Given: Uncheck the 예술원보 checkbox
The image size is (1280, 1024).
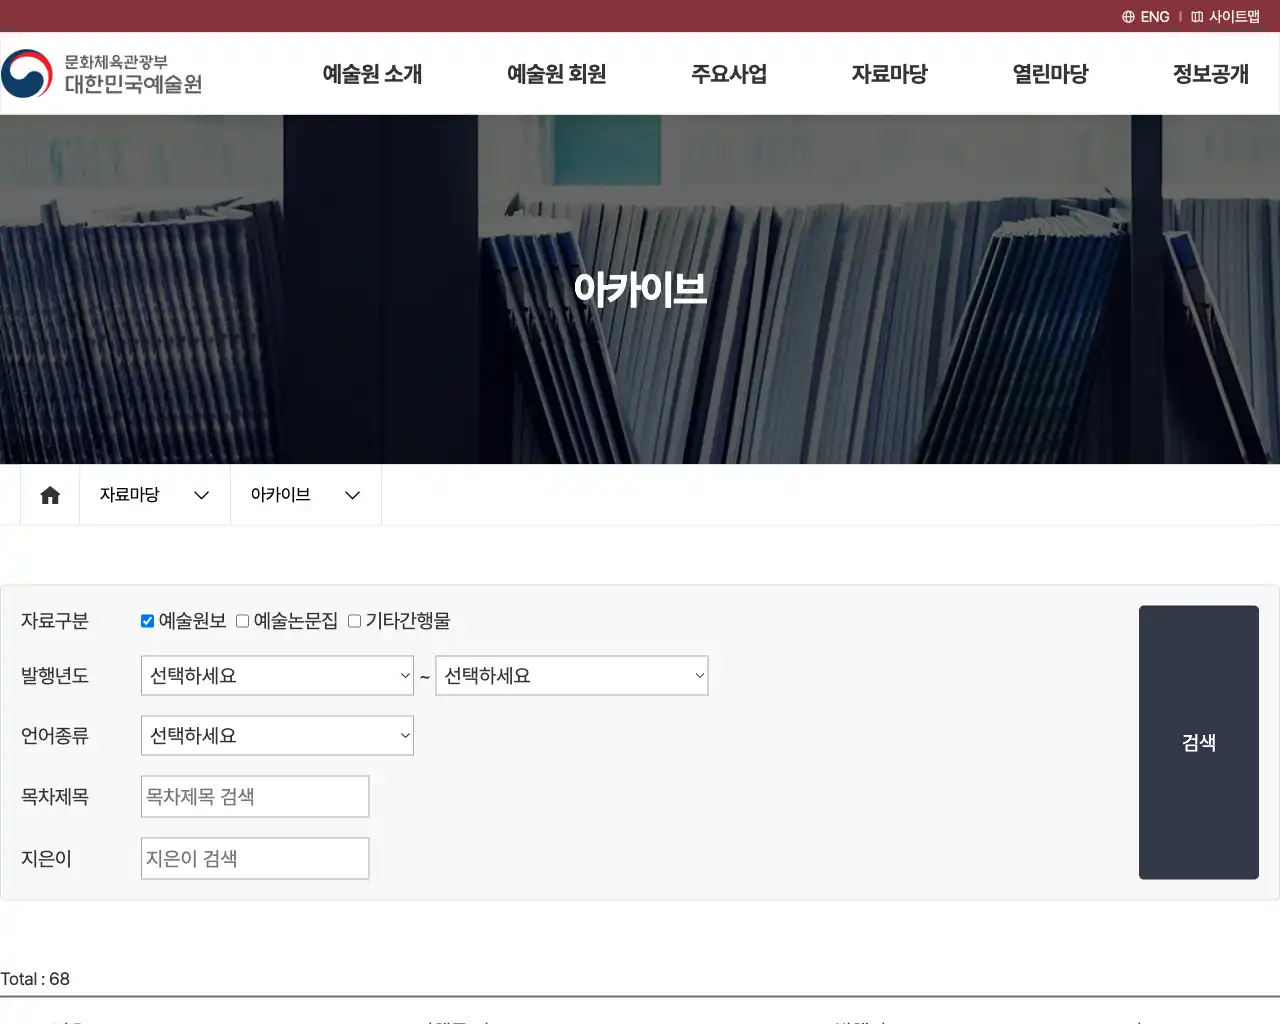Looking at the screenshot, I should (147, 620).
